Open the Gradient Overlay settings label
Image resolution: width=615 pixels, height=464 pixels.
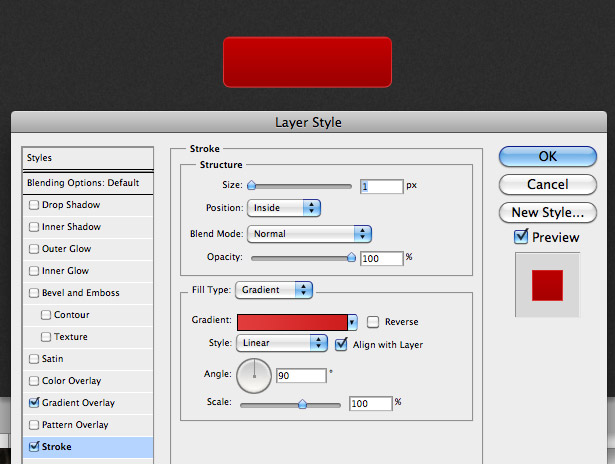point(78,402)
